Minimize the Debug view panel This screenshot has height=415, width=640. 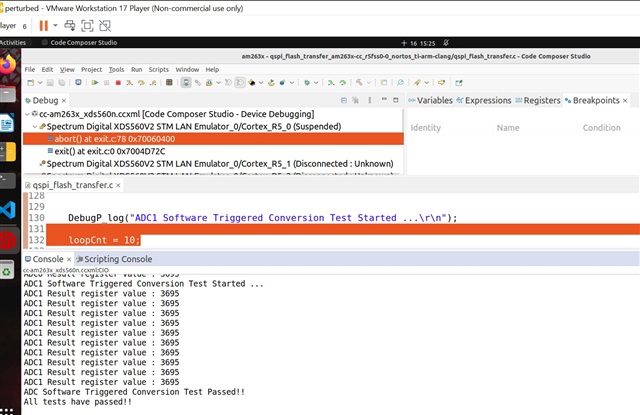384,99
